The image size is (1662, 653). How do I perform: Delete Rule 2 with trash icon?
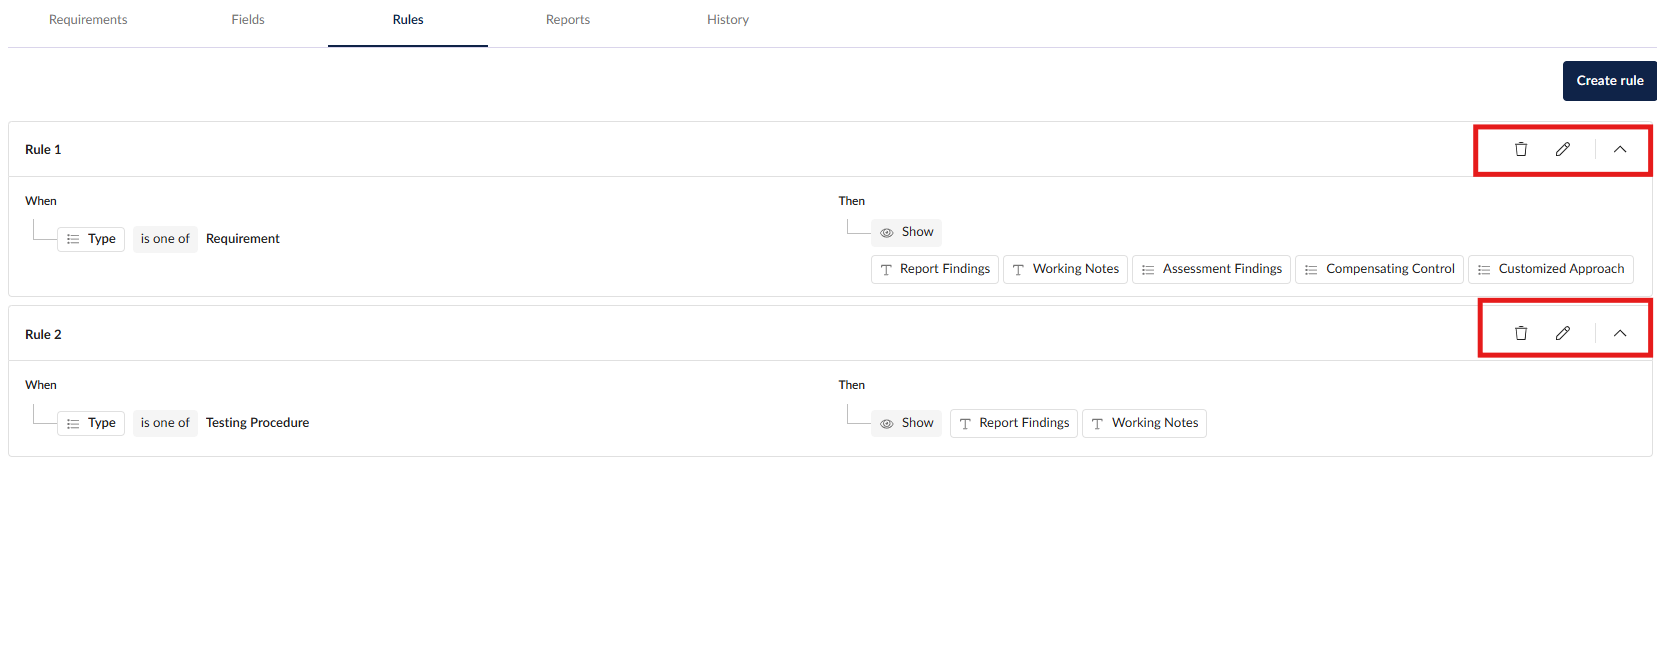1521,333
